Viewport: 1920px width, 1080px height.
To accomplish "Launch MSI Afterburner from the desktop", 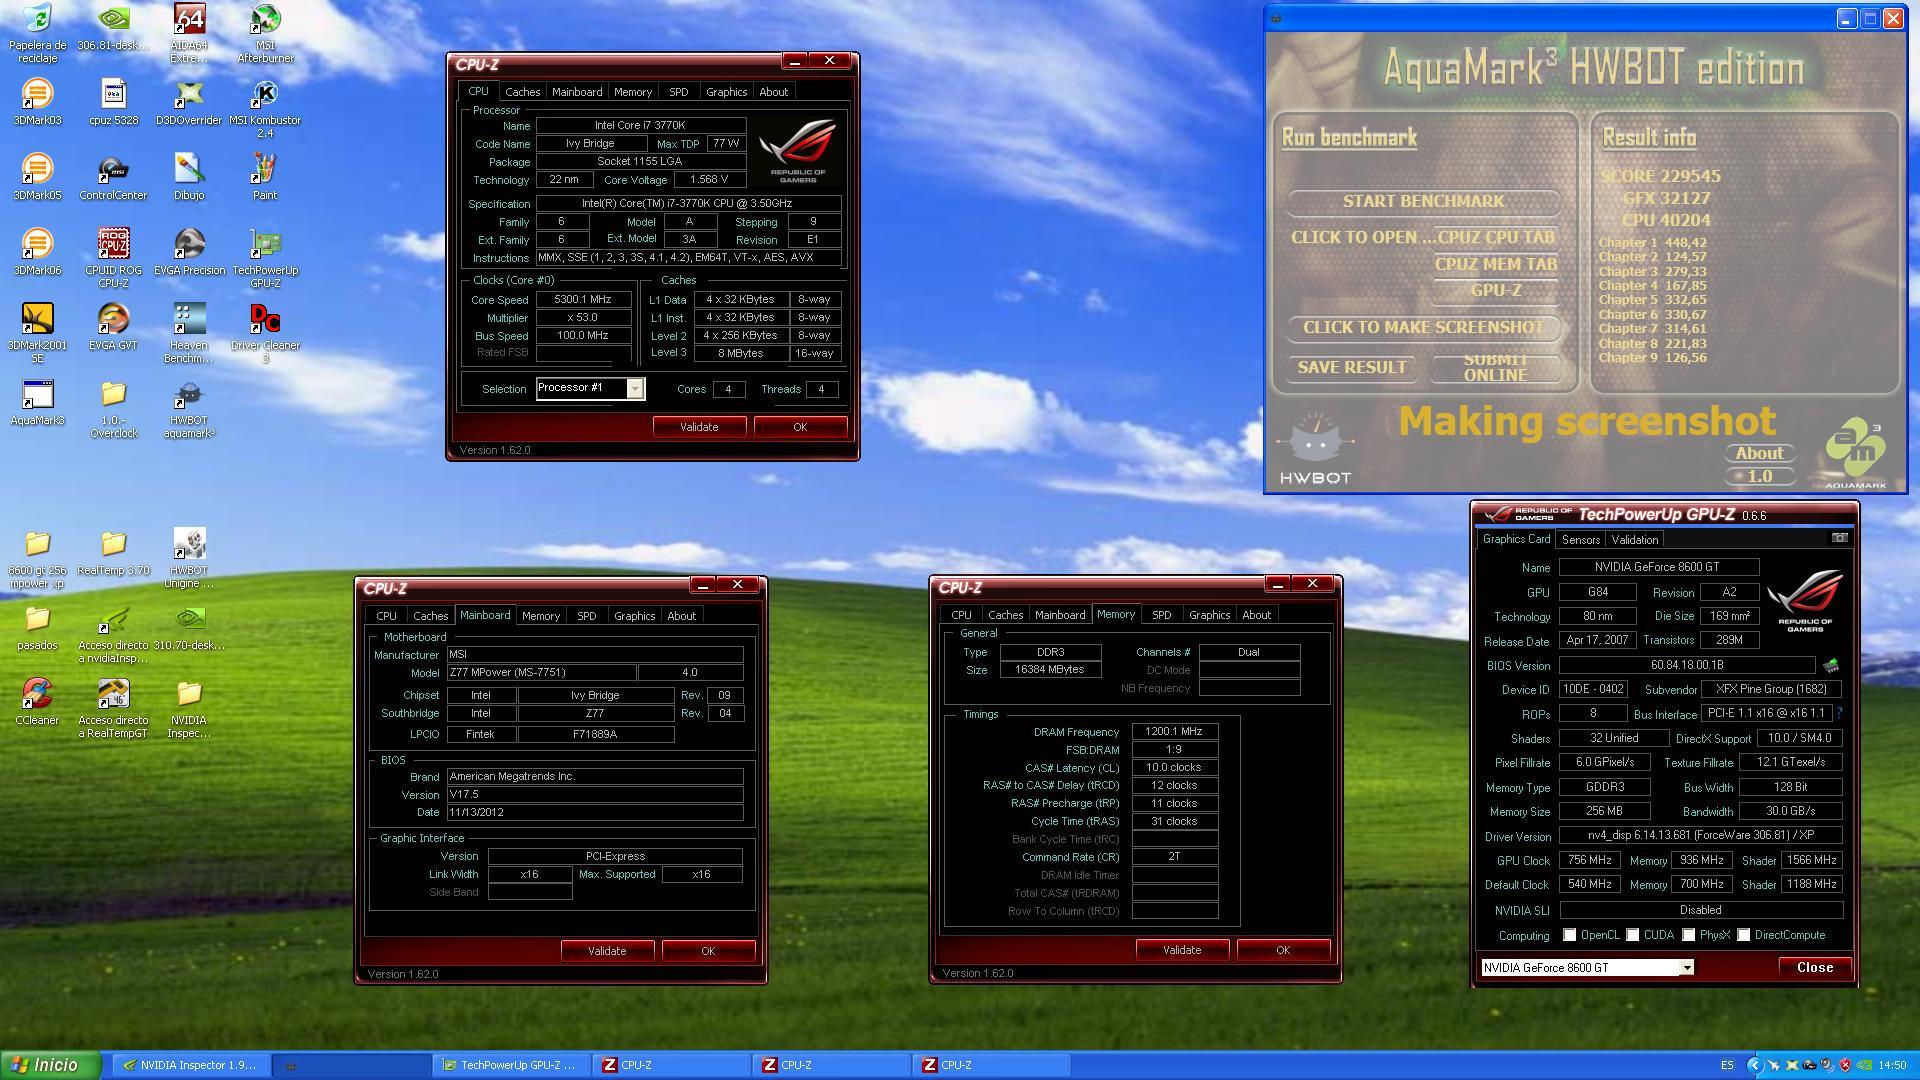I will point(265,33).
